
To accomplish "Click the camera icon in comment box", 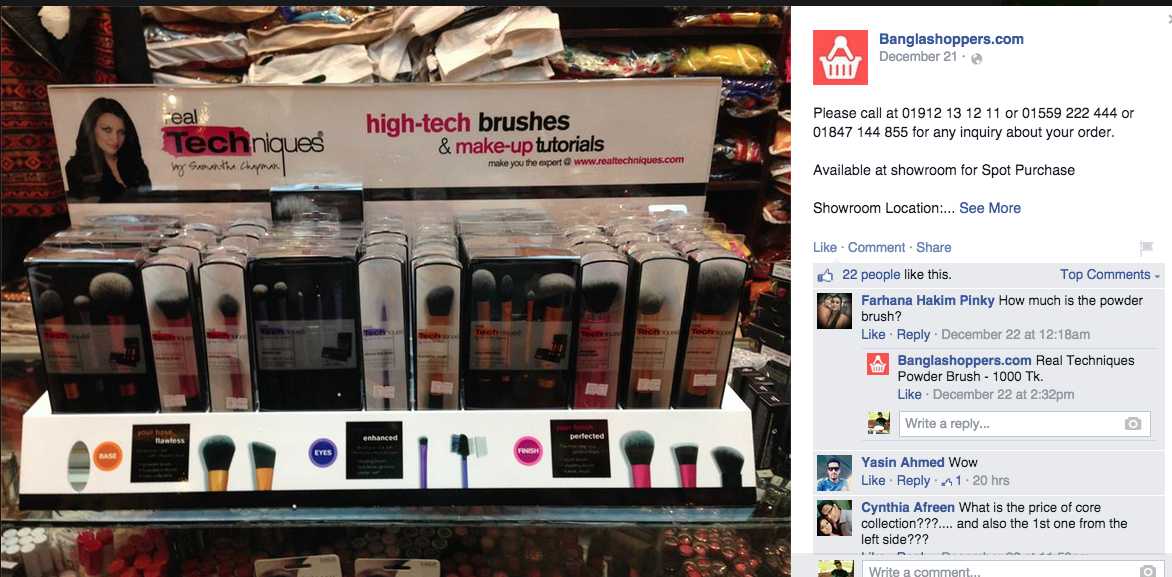I will coord(1146,572).
